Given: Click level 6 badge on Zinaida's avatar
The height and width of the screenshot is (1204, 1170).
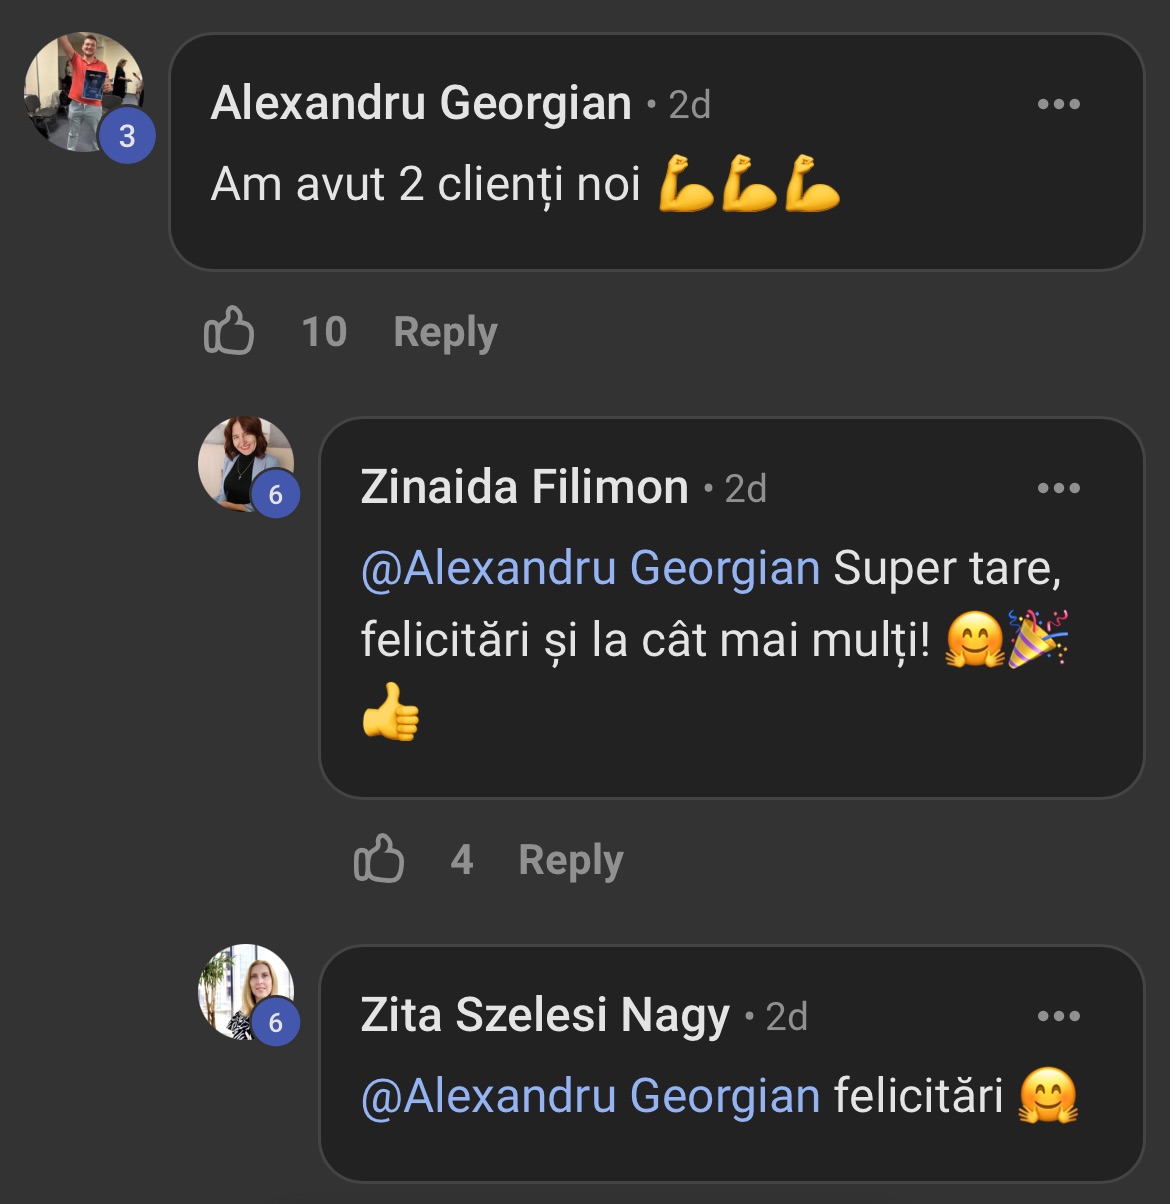Looking at the screenshot, I should 276,495.
